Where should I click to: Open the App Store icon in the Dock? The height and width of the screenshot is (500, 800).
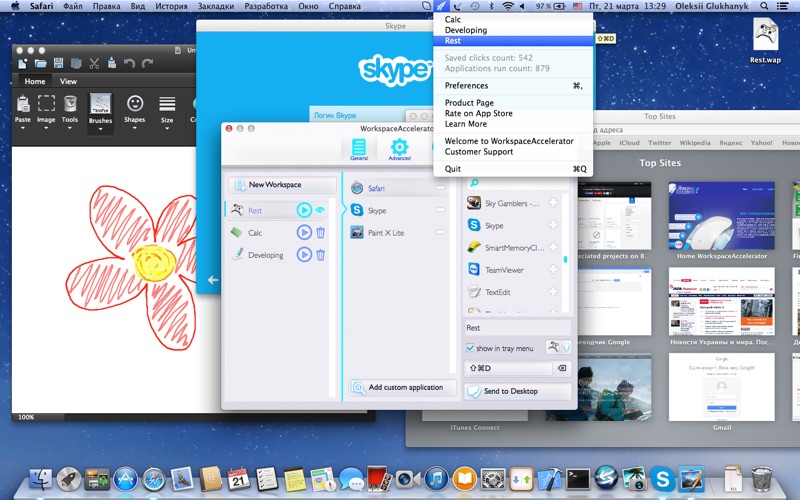pyautogui.click(x=126, y=479)
